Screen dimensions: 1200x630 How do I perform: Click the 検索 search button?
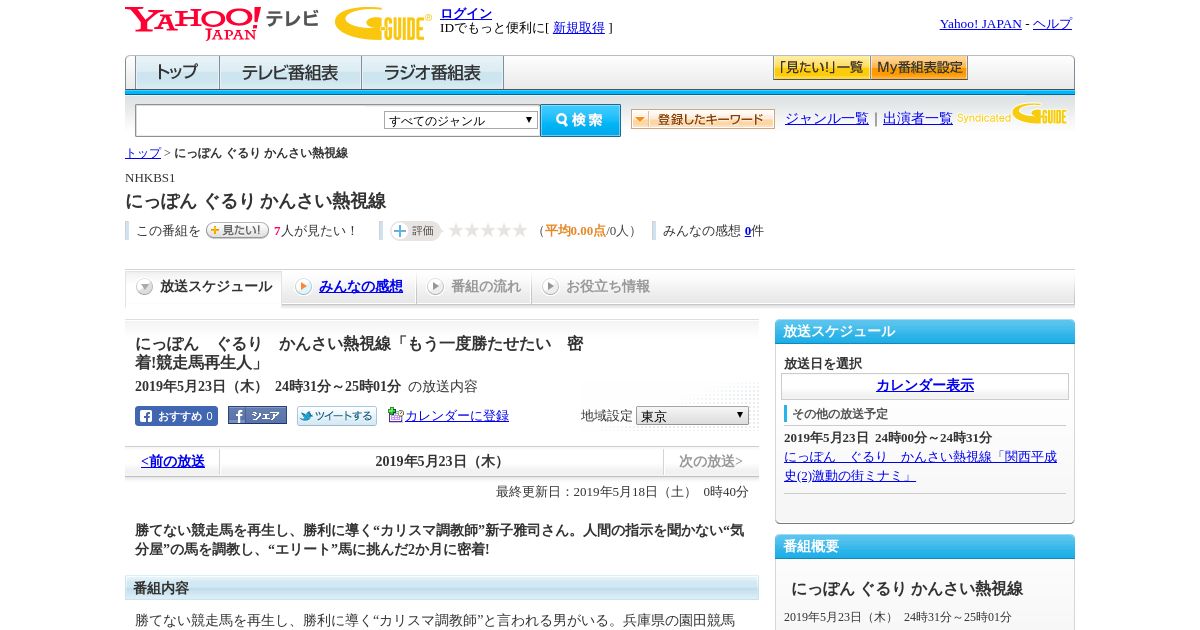point(580,120)
